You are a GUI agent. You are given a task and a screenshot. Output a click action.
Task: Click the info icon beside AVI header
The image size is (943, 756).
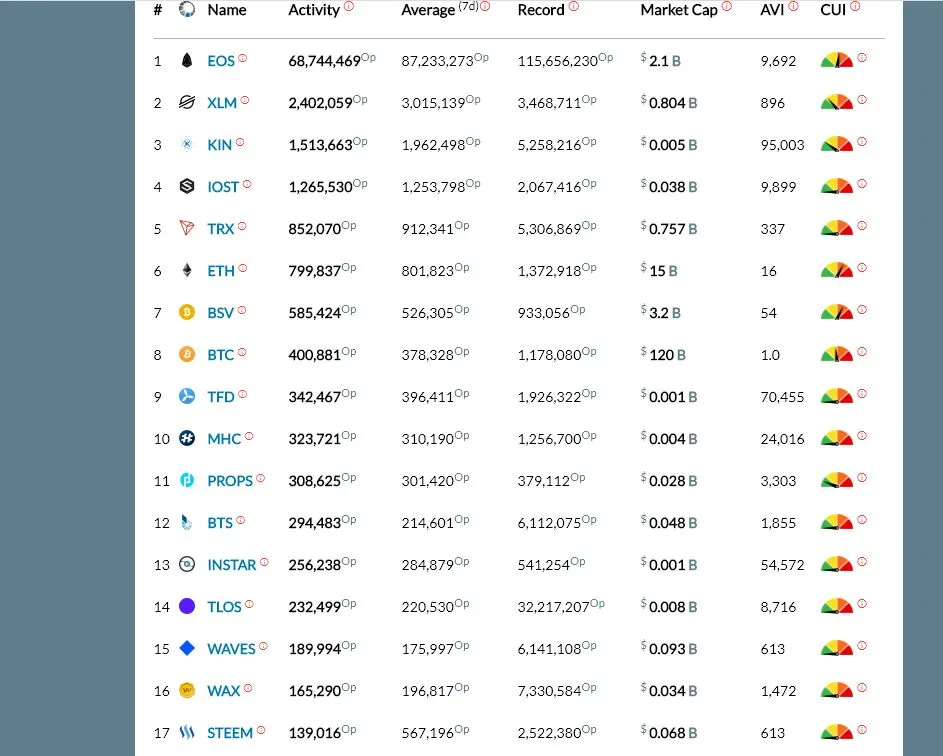click(793, 6)
